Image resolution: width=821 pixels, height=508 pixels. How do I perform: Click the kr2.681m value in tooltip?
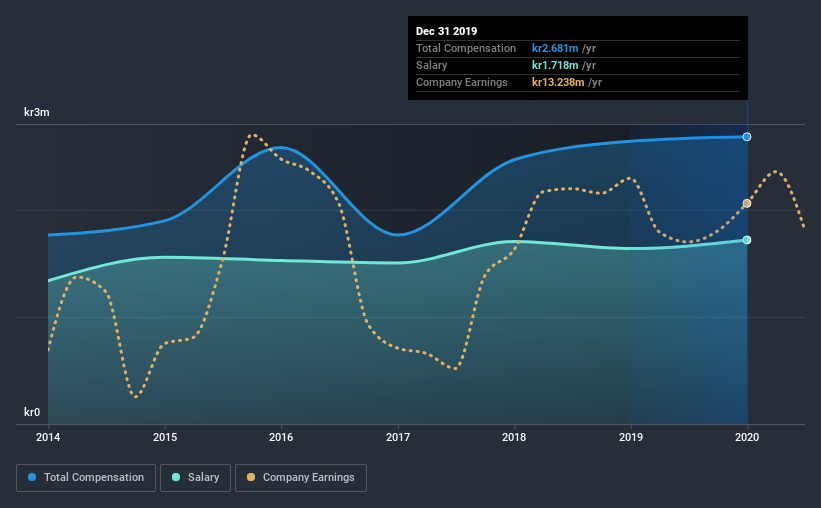coord(555,48)
